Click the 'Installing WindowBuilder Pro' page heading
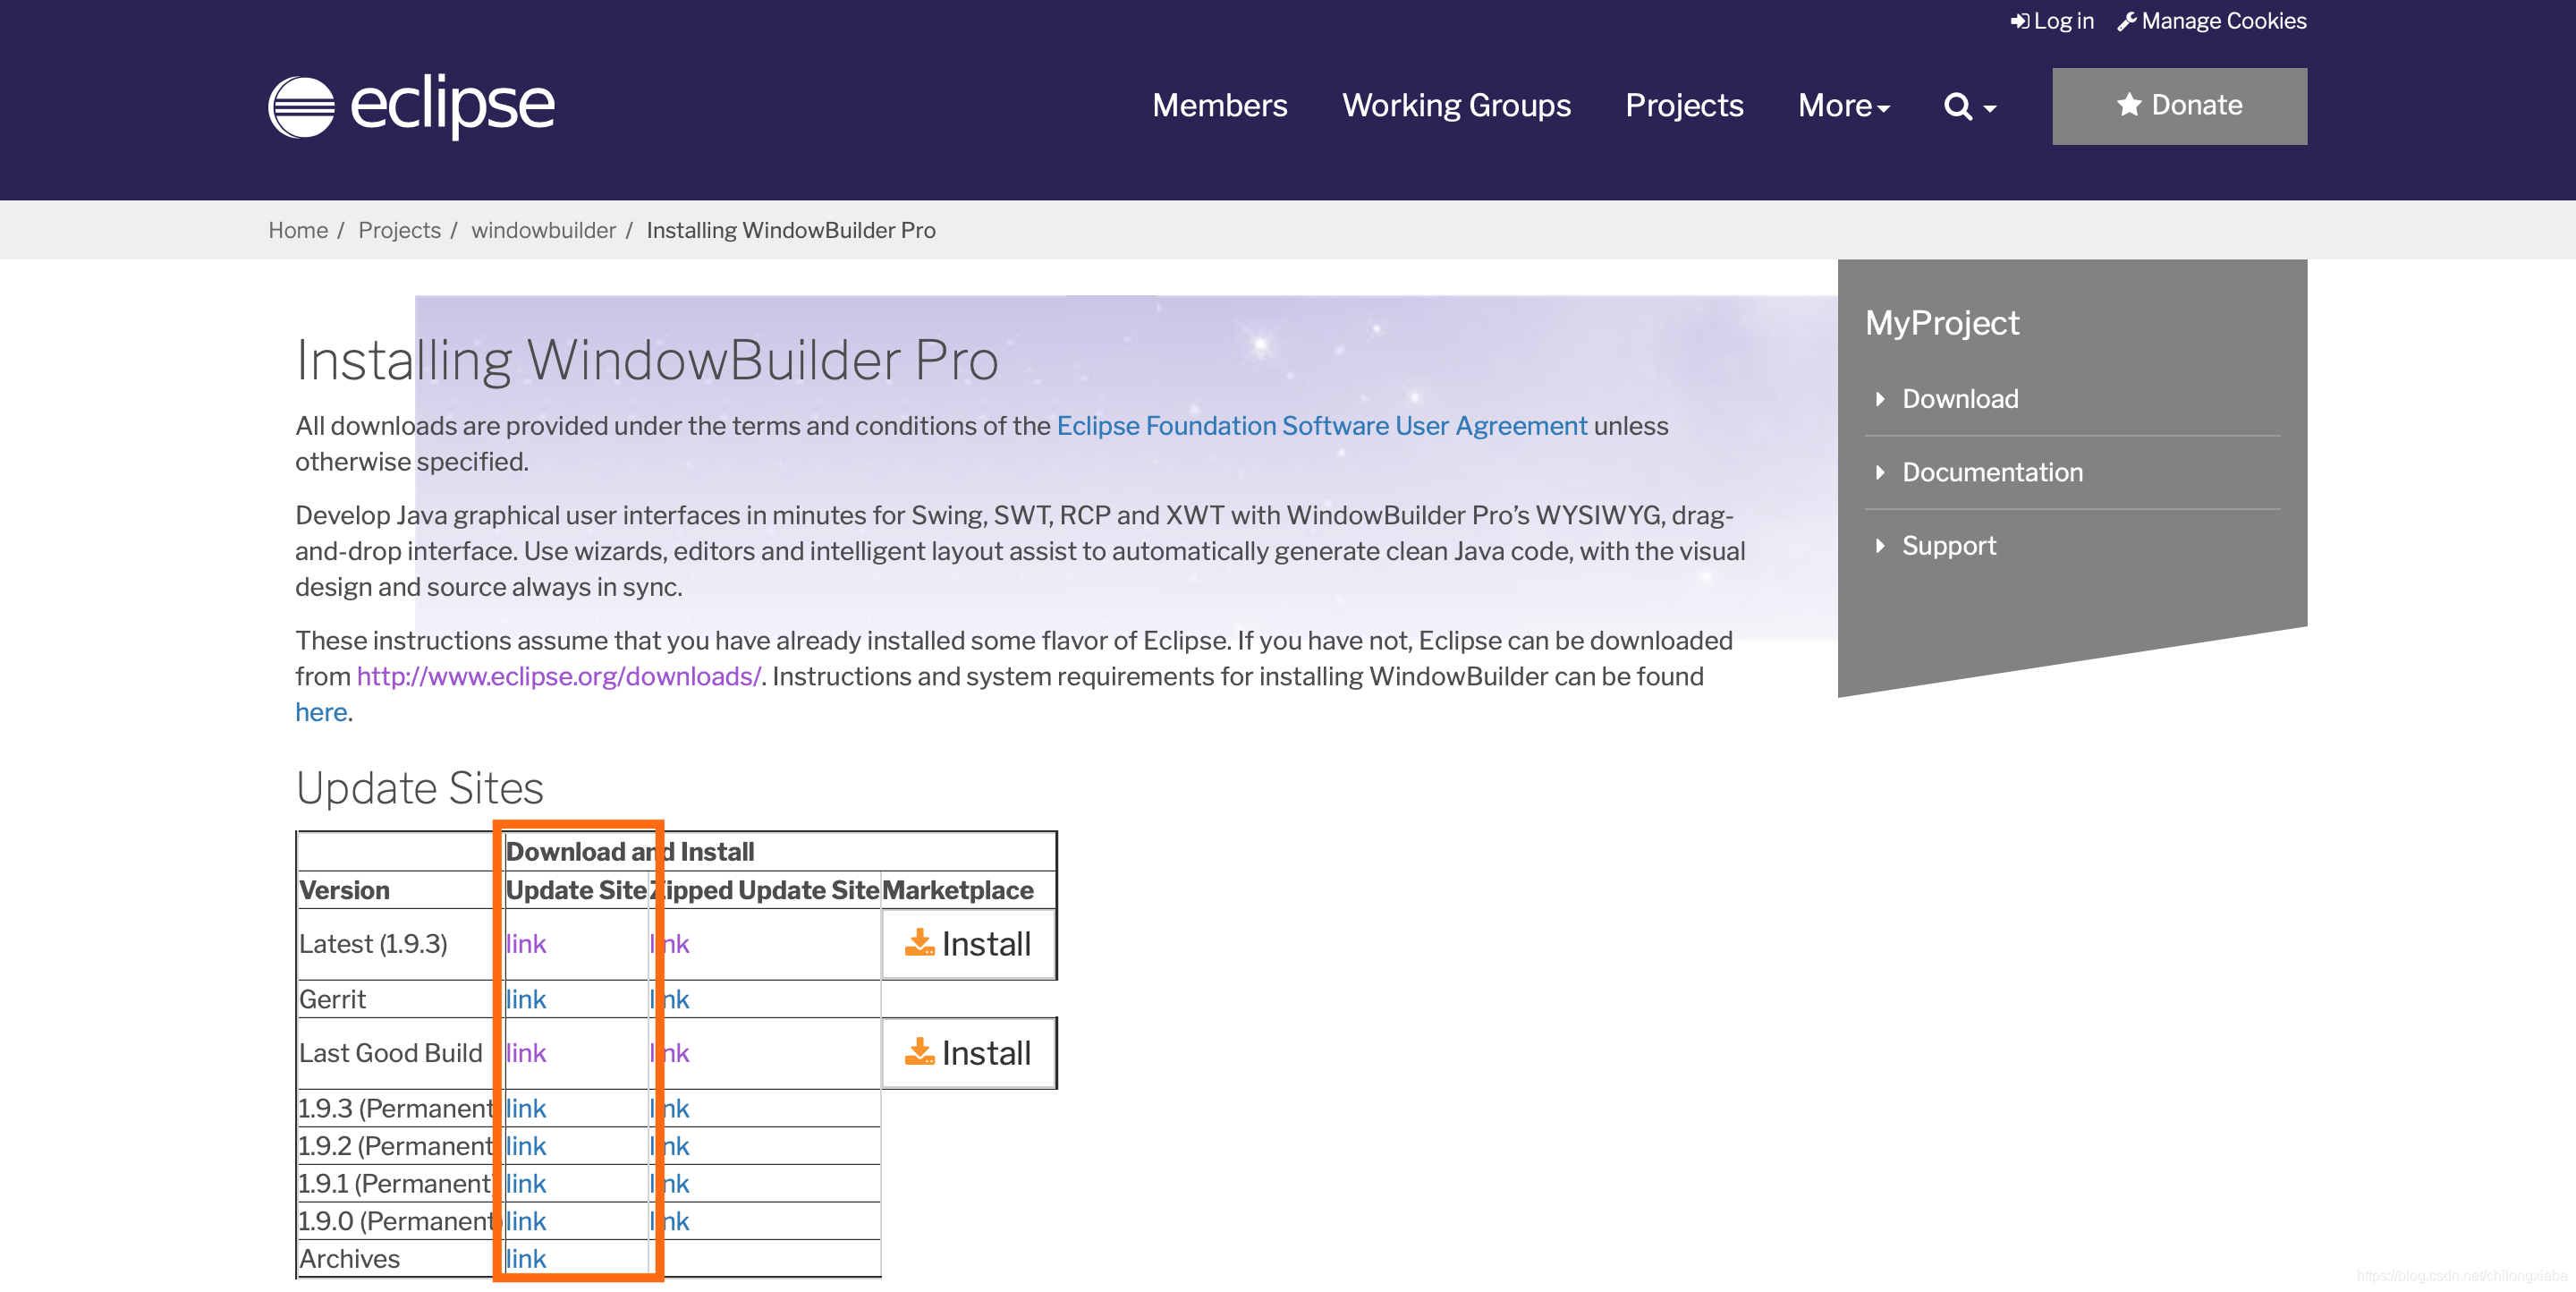Screen dimensions: 2576x1292 click(x=647, y=360)
